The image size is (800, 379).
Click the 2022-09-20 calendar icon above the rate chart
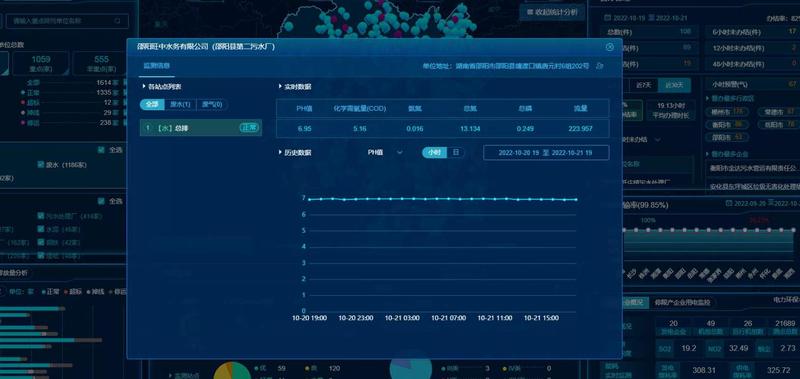pyautogui.click(x=730, y=204)
